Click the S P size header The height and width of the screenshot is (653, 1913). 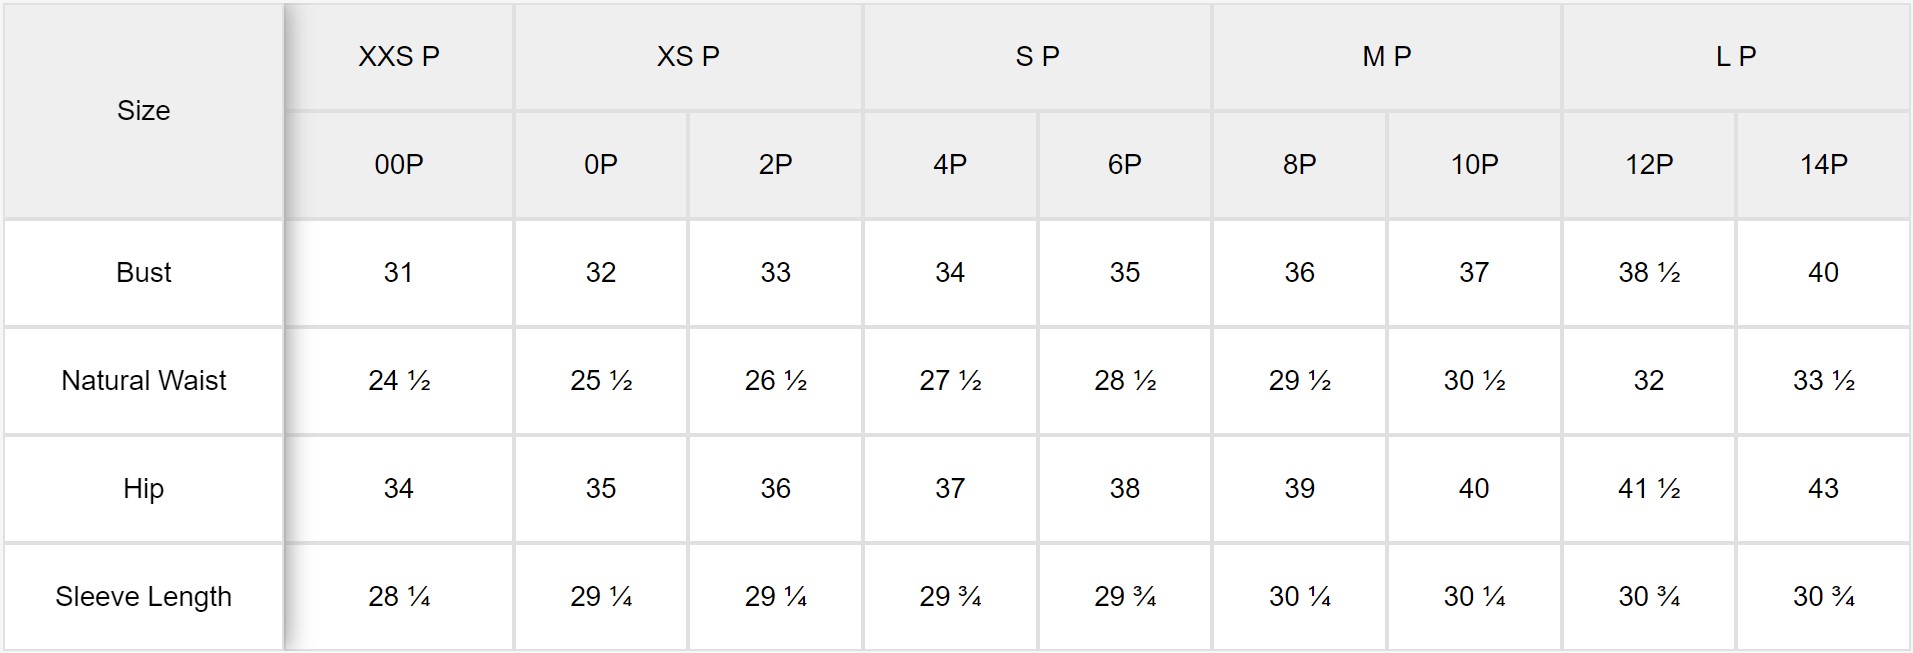click(1037, 57)
